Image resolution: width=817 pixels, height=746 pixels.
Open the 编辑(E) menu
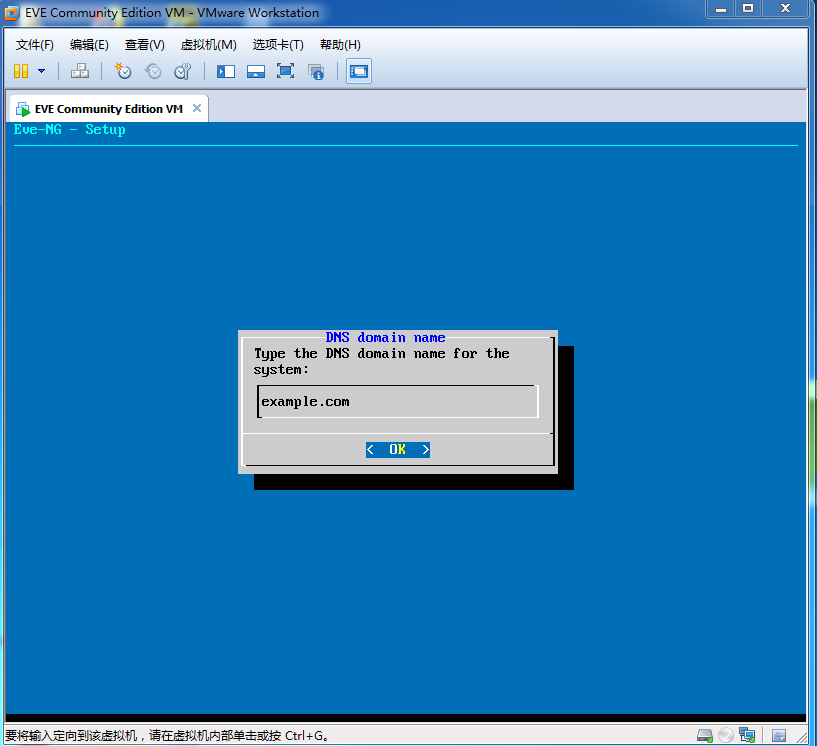tap(89, 45)
